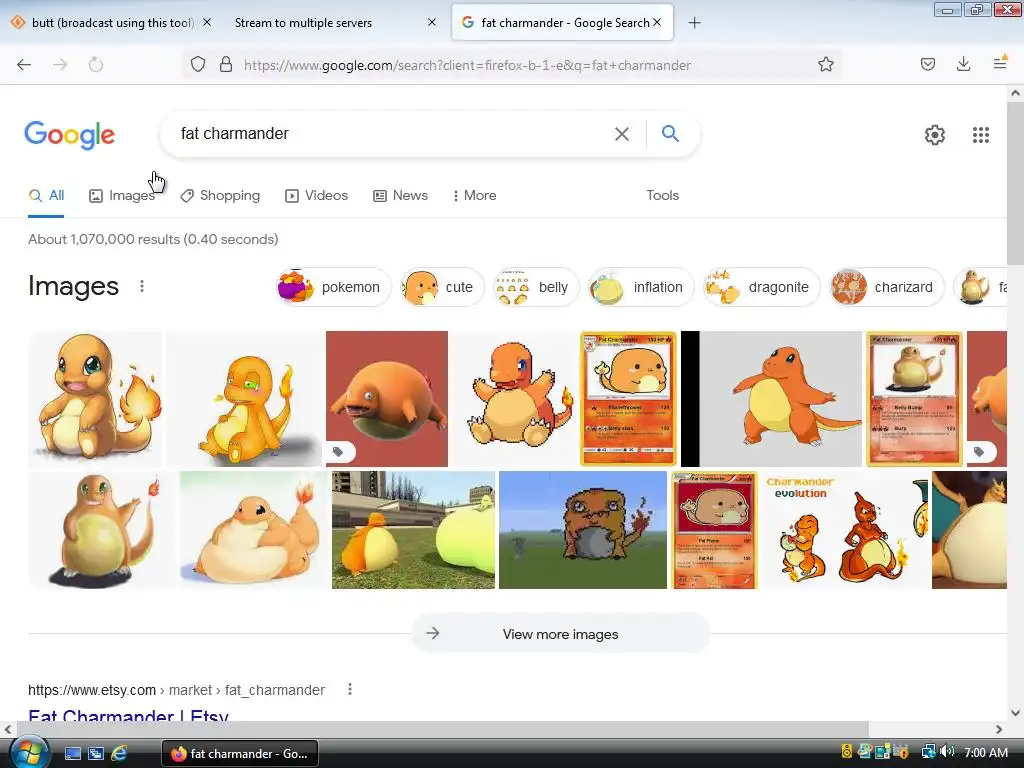Image resolution: width=1024 pixels, height=768 pixels.
Task: Open Google settings gear
Action: tap(935, 135)
